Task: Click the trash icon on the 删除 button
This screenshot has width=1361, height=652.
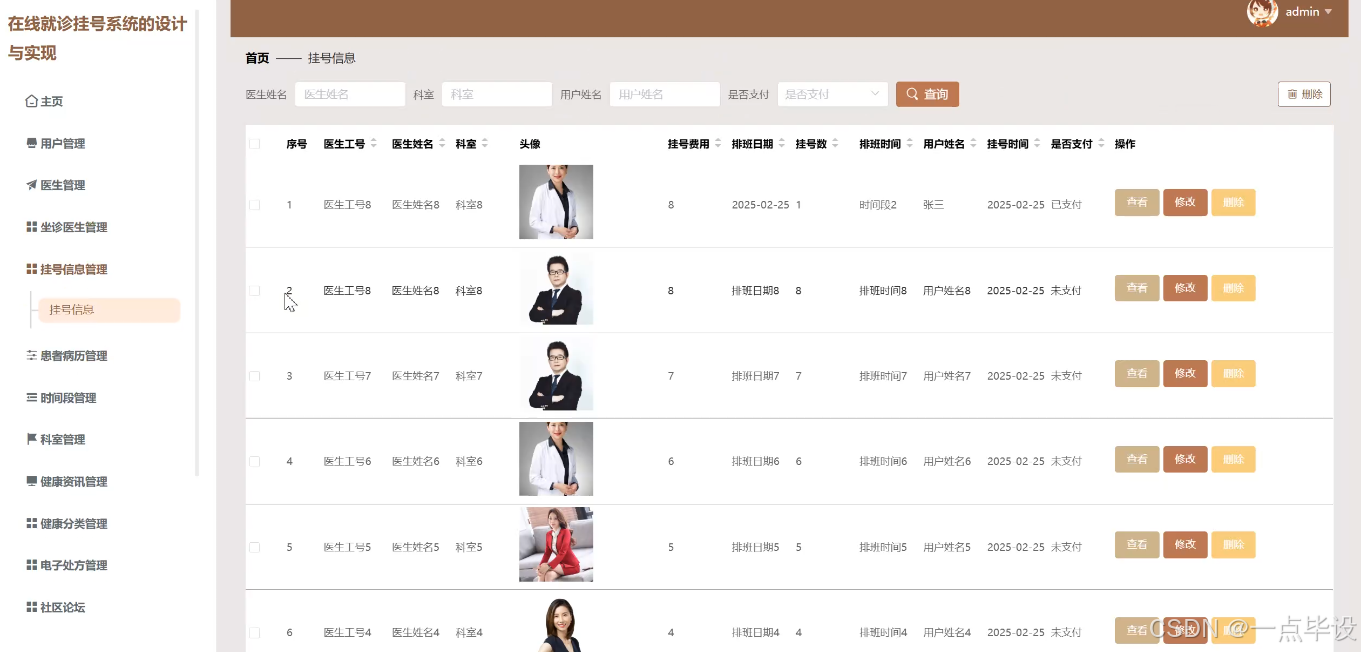Action: tap(1293, 92)
